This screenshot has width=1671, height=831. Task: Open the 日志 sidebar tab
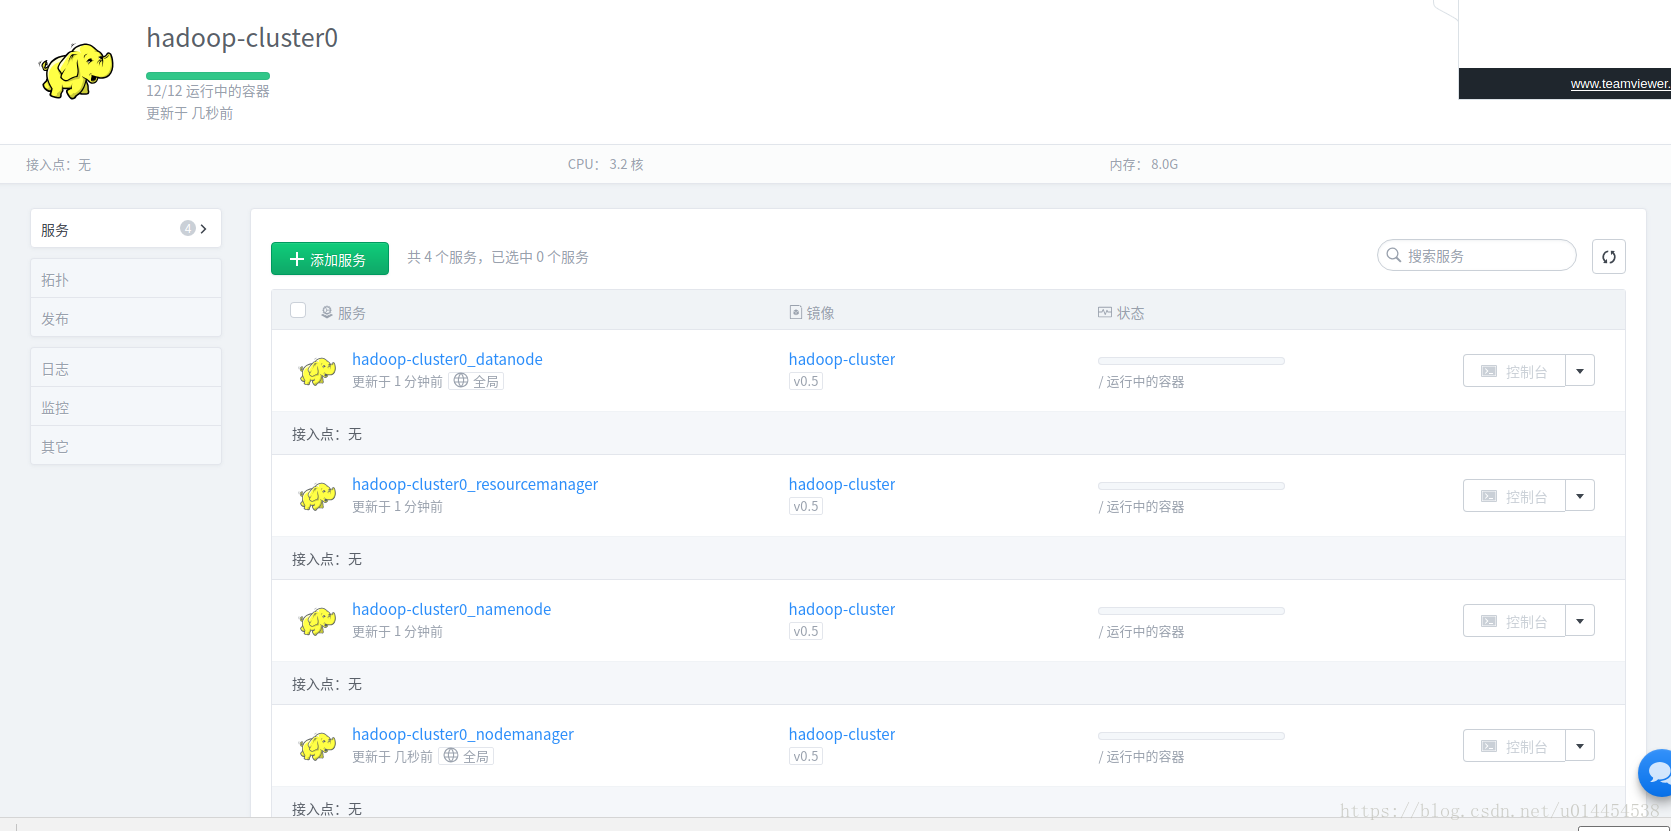pos(126,368)
